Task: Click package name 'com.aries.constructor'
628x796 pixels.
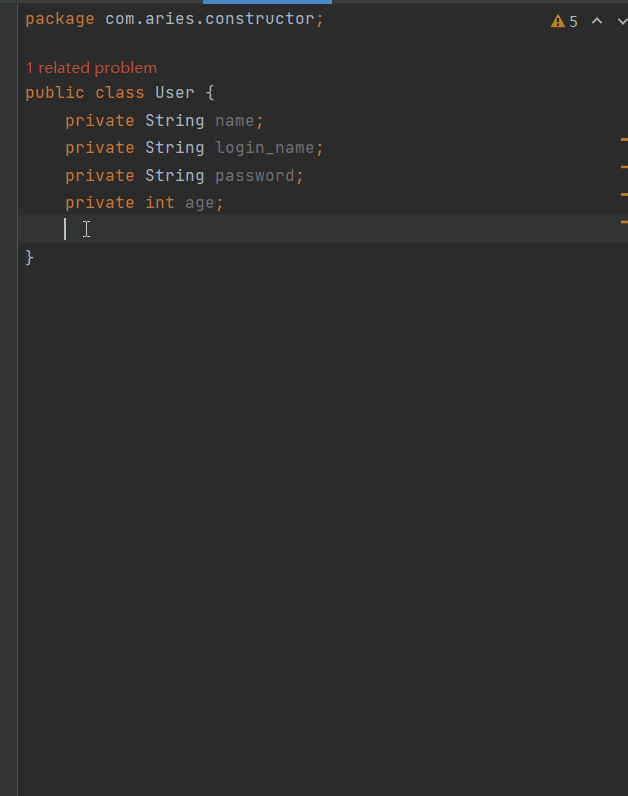Action: coord(210,19)
